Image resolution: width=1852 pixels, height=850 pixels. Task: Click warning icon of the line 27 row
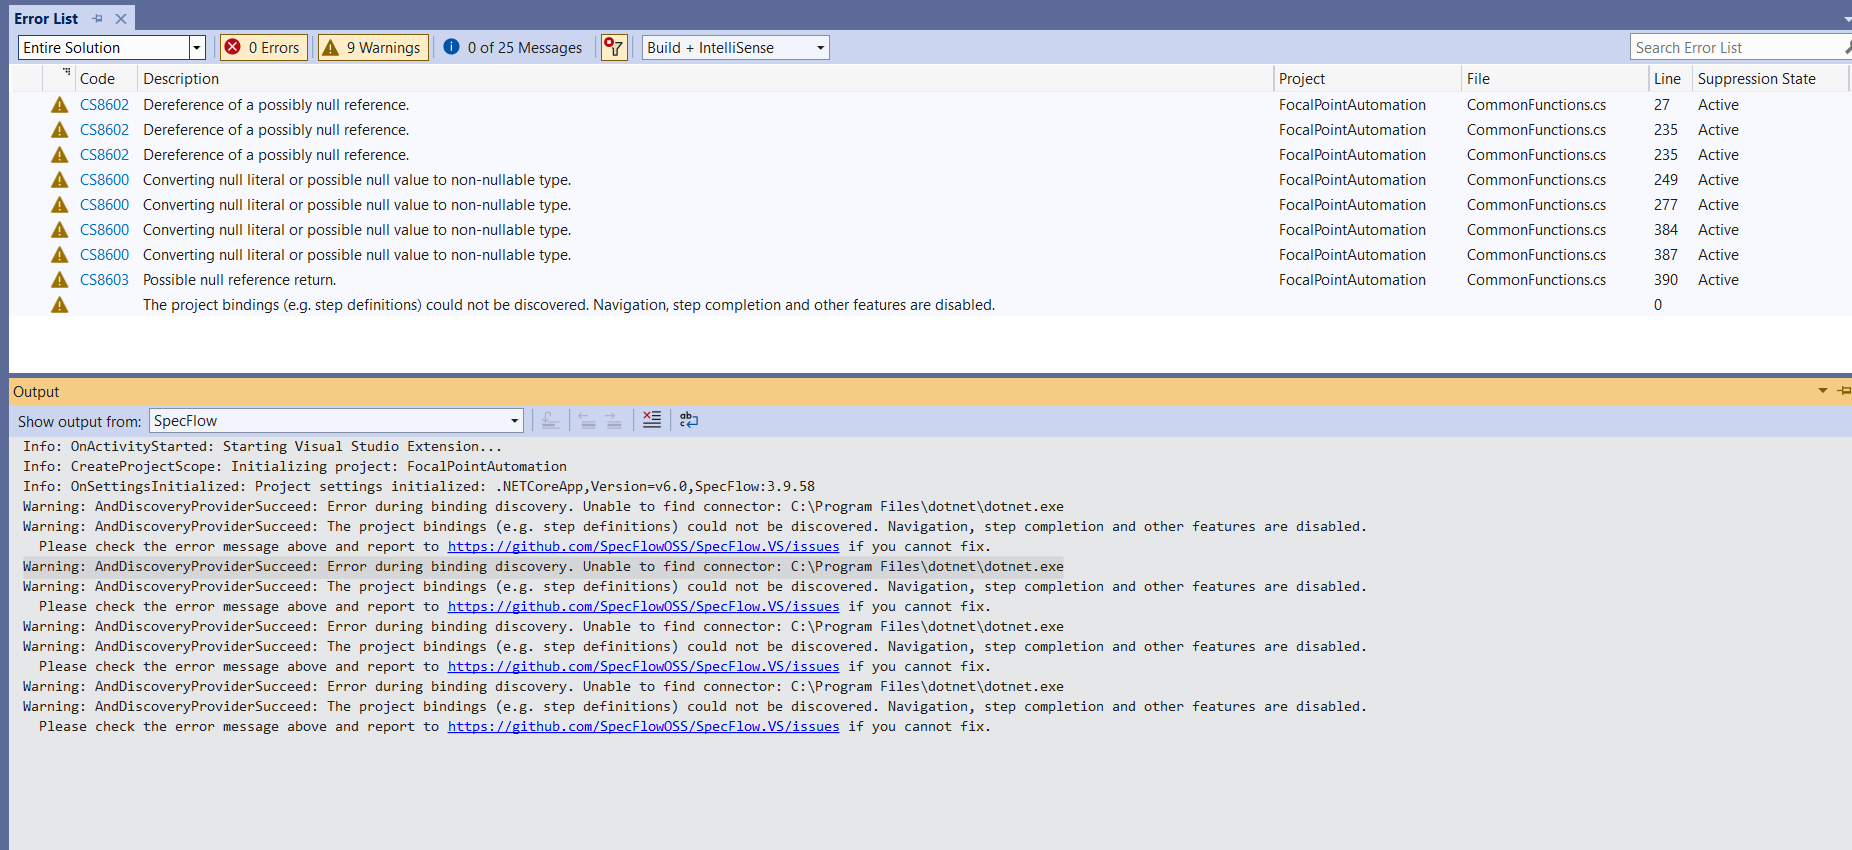60,105
